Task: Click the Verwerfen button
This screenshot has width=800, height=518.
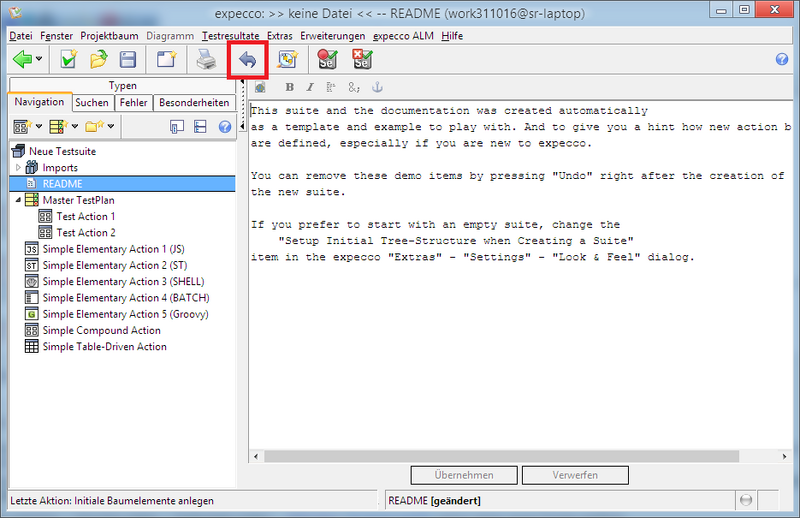Action: [575, 475]
